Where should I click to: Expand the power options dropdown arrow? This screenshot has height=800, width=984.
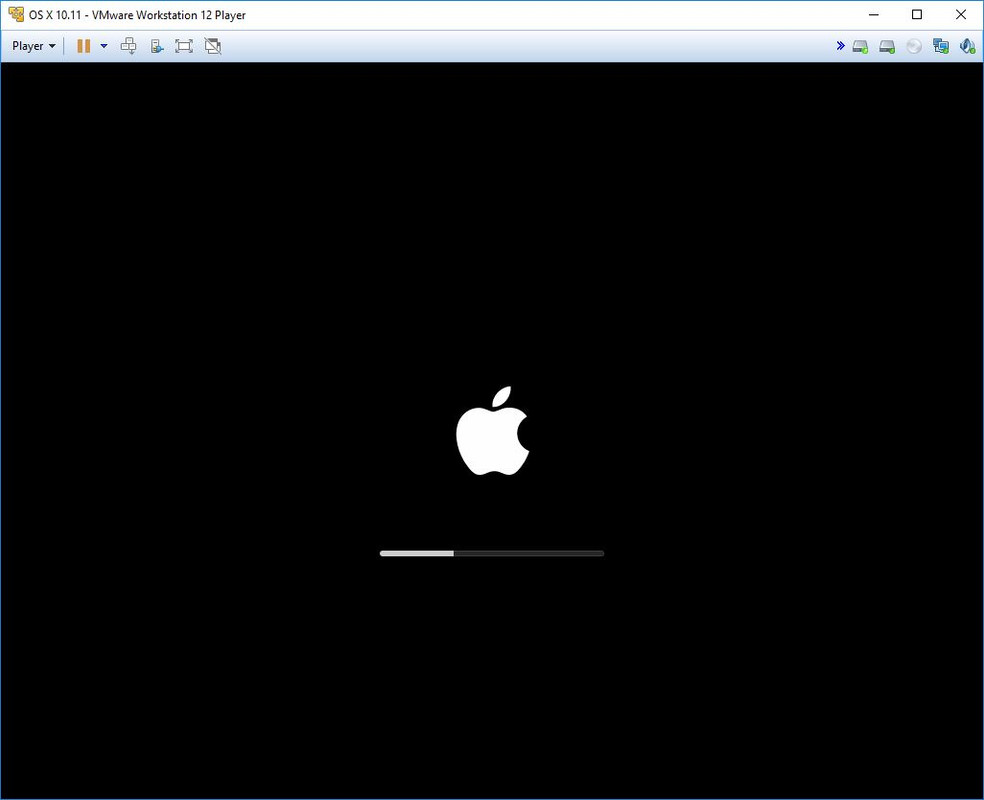point(104,46)
